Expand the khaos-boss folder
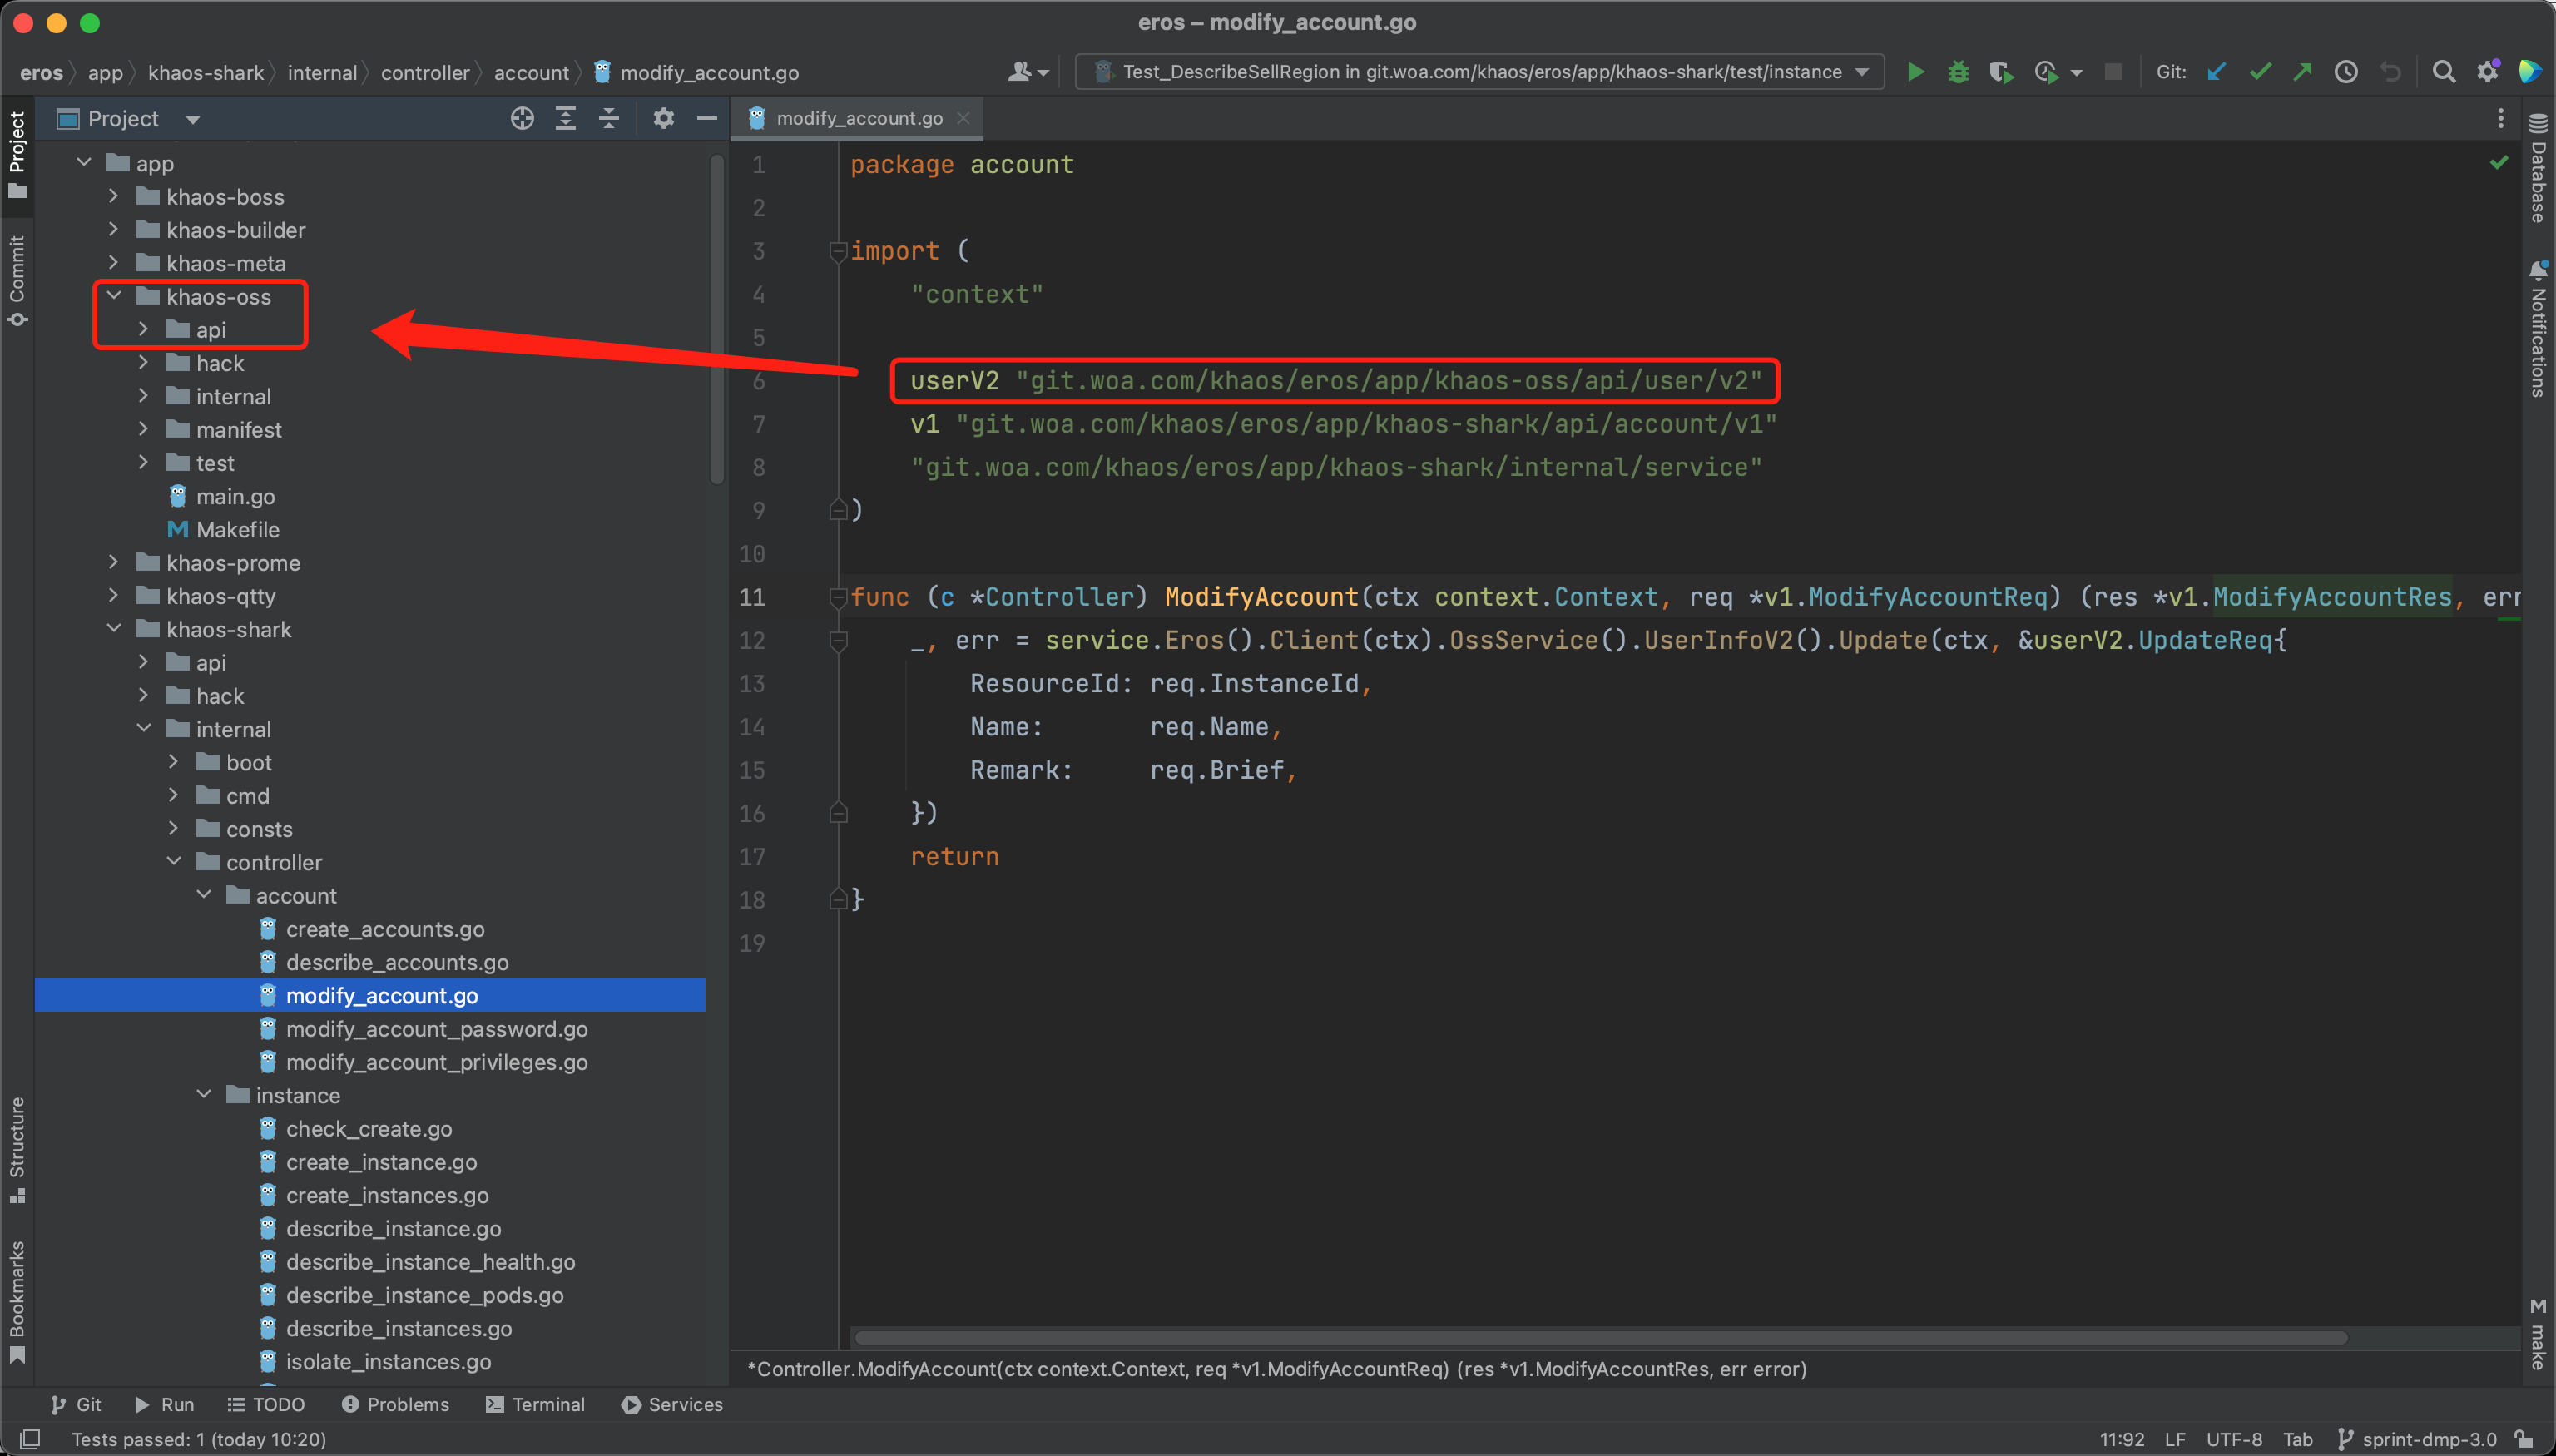The height and width of the screenshot is (1456, 2556). [114, 197]
